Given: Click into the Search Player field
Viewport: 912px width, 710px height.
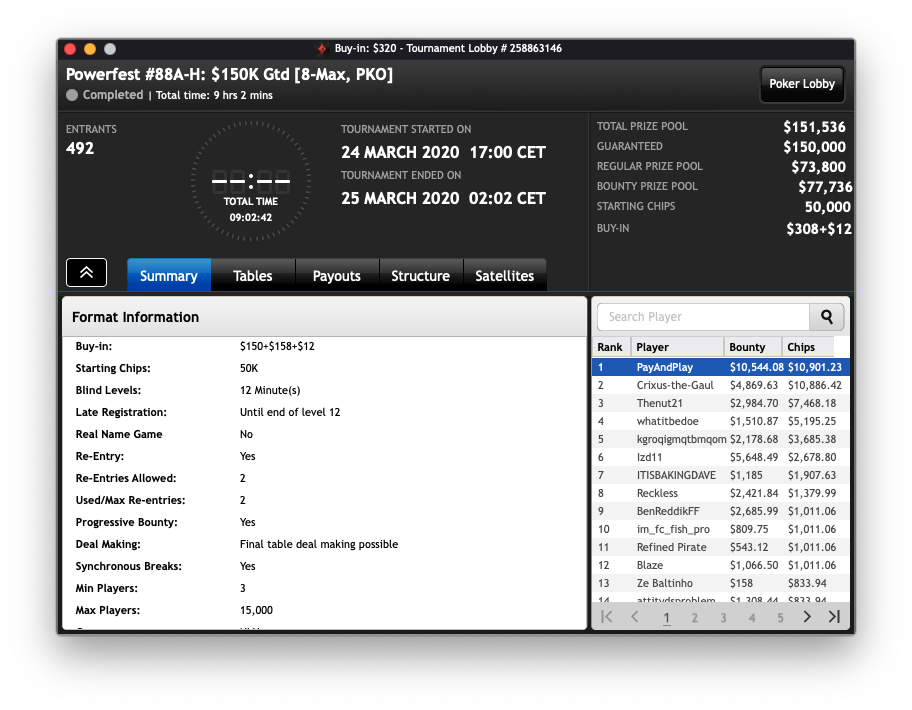Looking at the screenshot, I should pyautogui.click(x=700, y=317).
